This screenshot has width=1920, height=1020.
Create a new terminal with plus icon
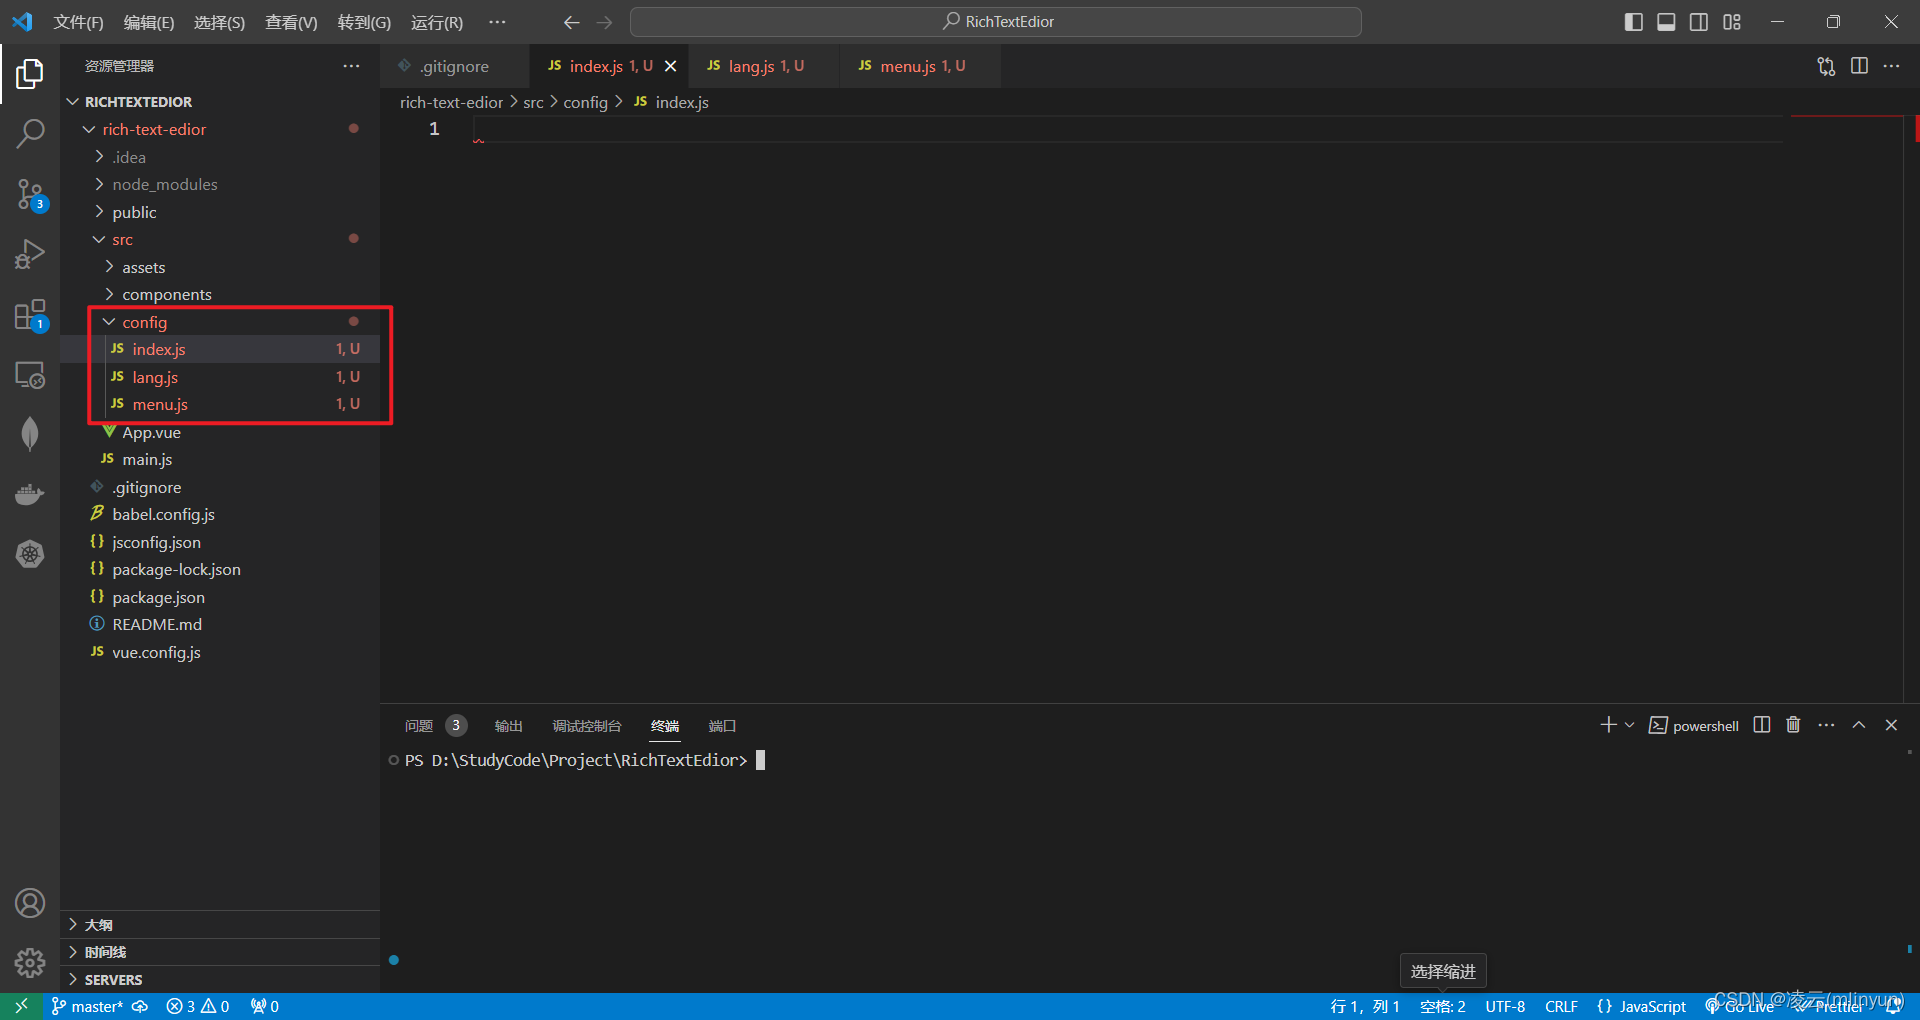pos(1608,725)
